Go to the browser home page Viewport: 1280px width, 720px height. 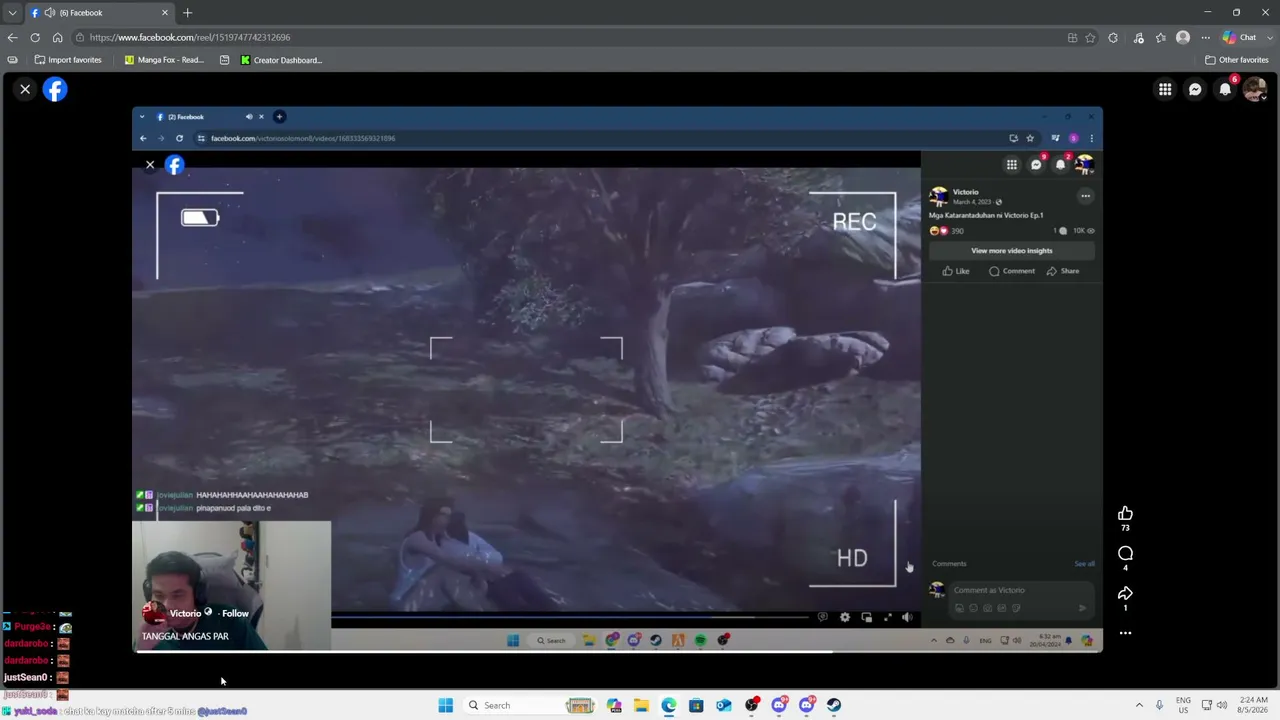57,38
